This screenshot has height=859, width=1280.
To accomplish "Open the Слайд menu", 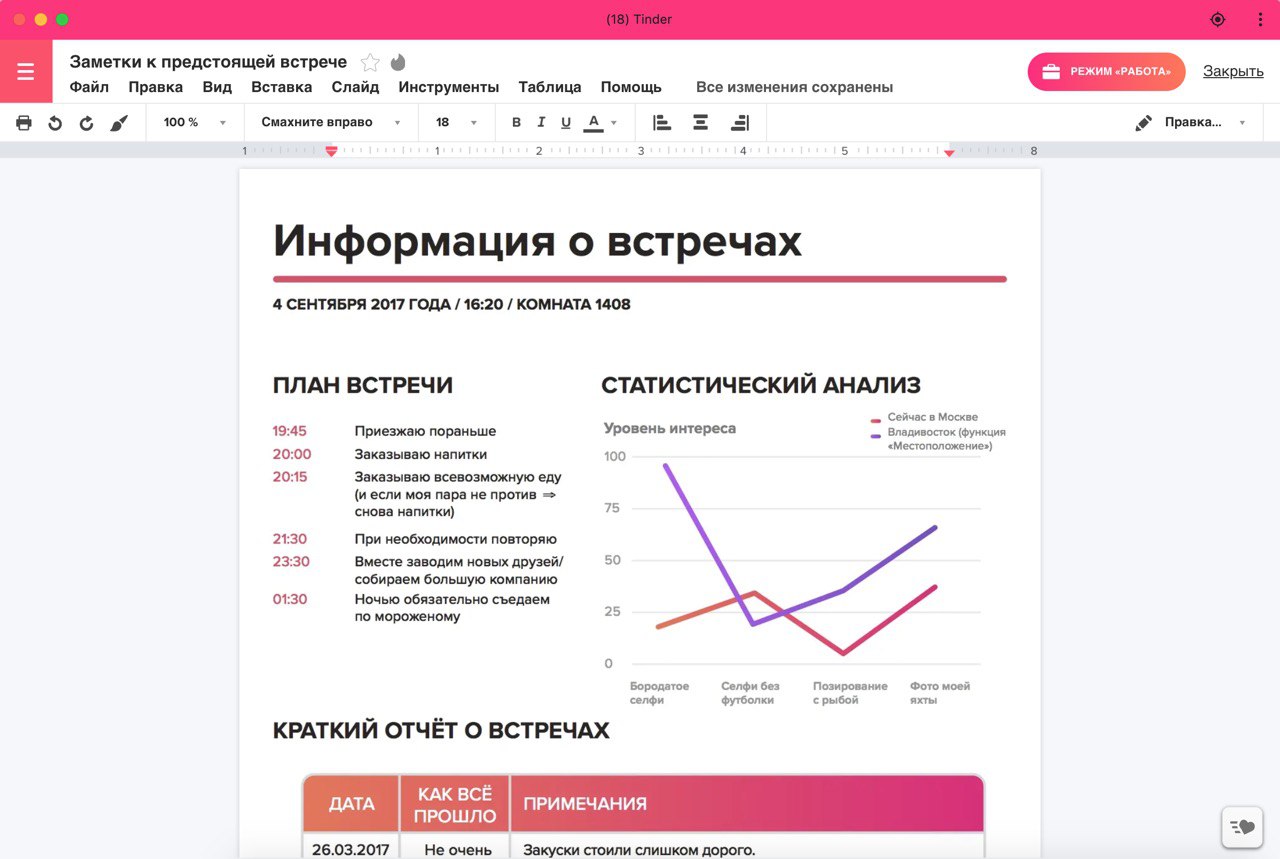I will (356, 87).
